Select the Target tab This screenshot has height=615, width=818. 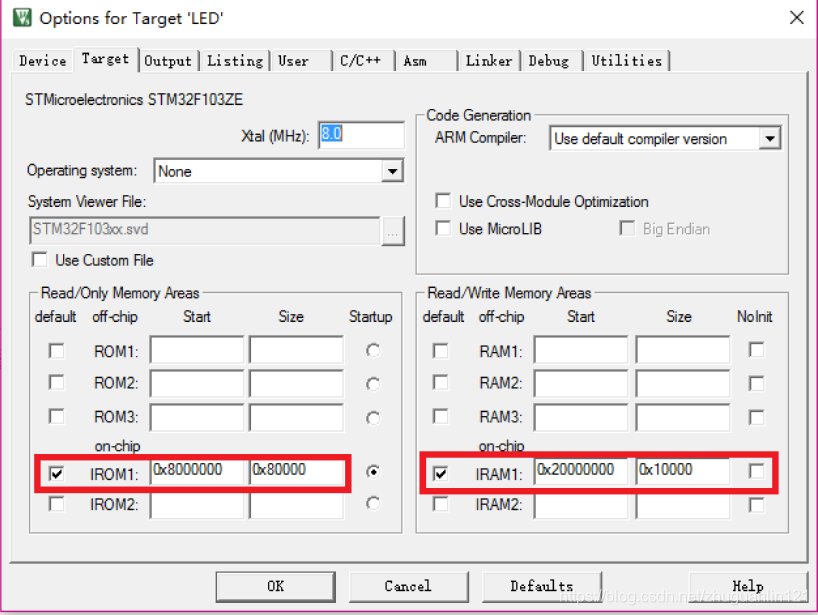(105, 59)
